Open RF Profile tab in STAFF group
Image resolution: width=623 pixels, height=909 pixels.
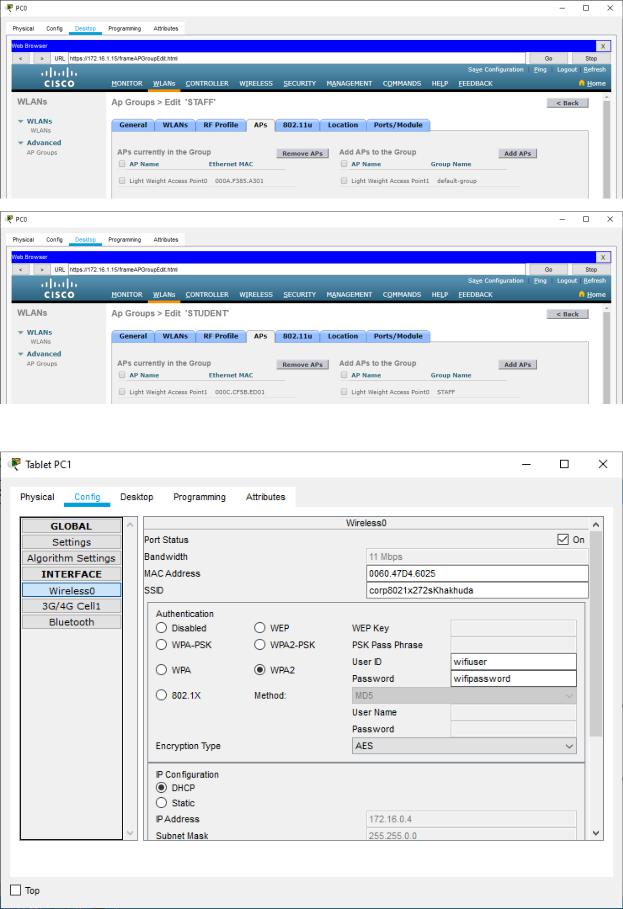tap(220, 125)
